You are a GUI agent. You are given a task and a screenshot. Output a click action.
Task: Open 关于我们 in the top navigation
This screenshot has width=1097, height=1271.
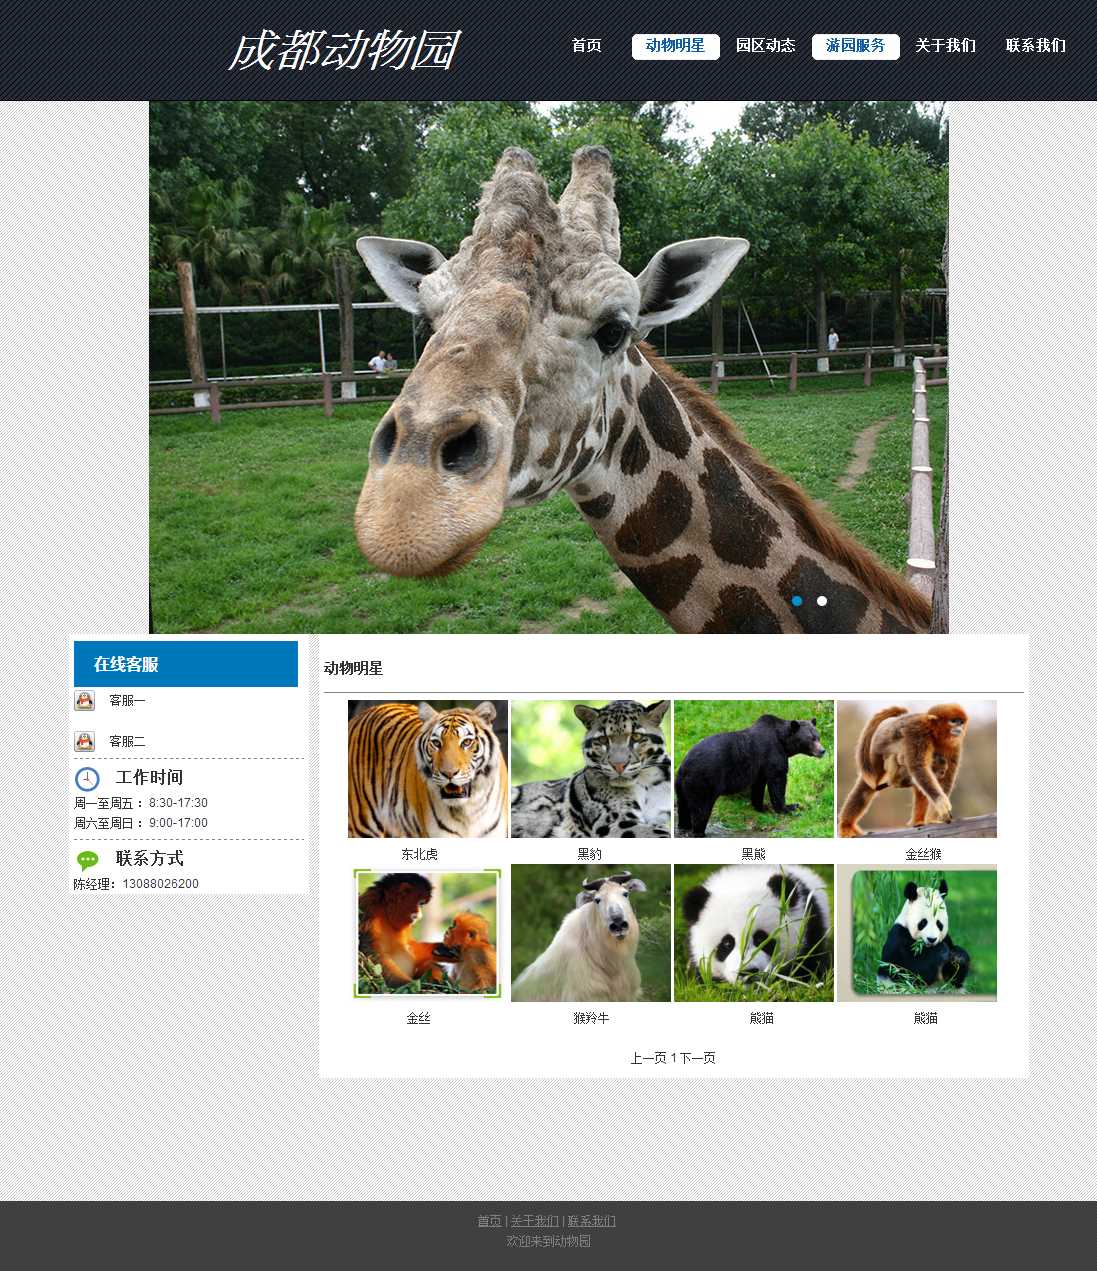945,46
